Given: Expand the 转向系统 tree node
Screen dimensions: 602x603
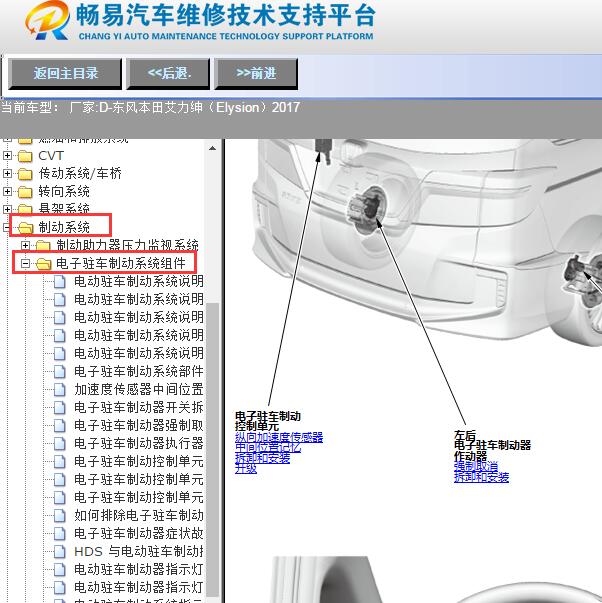Looking at the screenshot, I should click(x=7, y=191).
